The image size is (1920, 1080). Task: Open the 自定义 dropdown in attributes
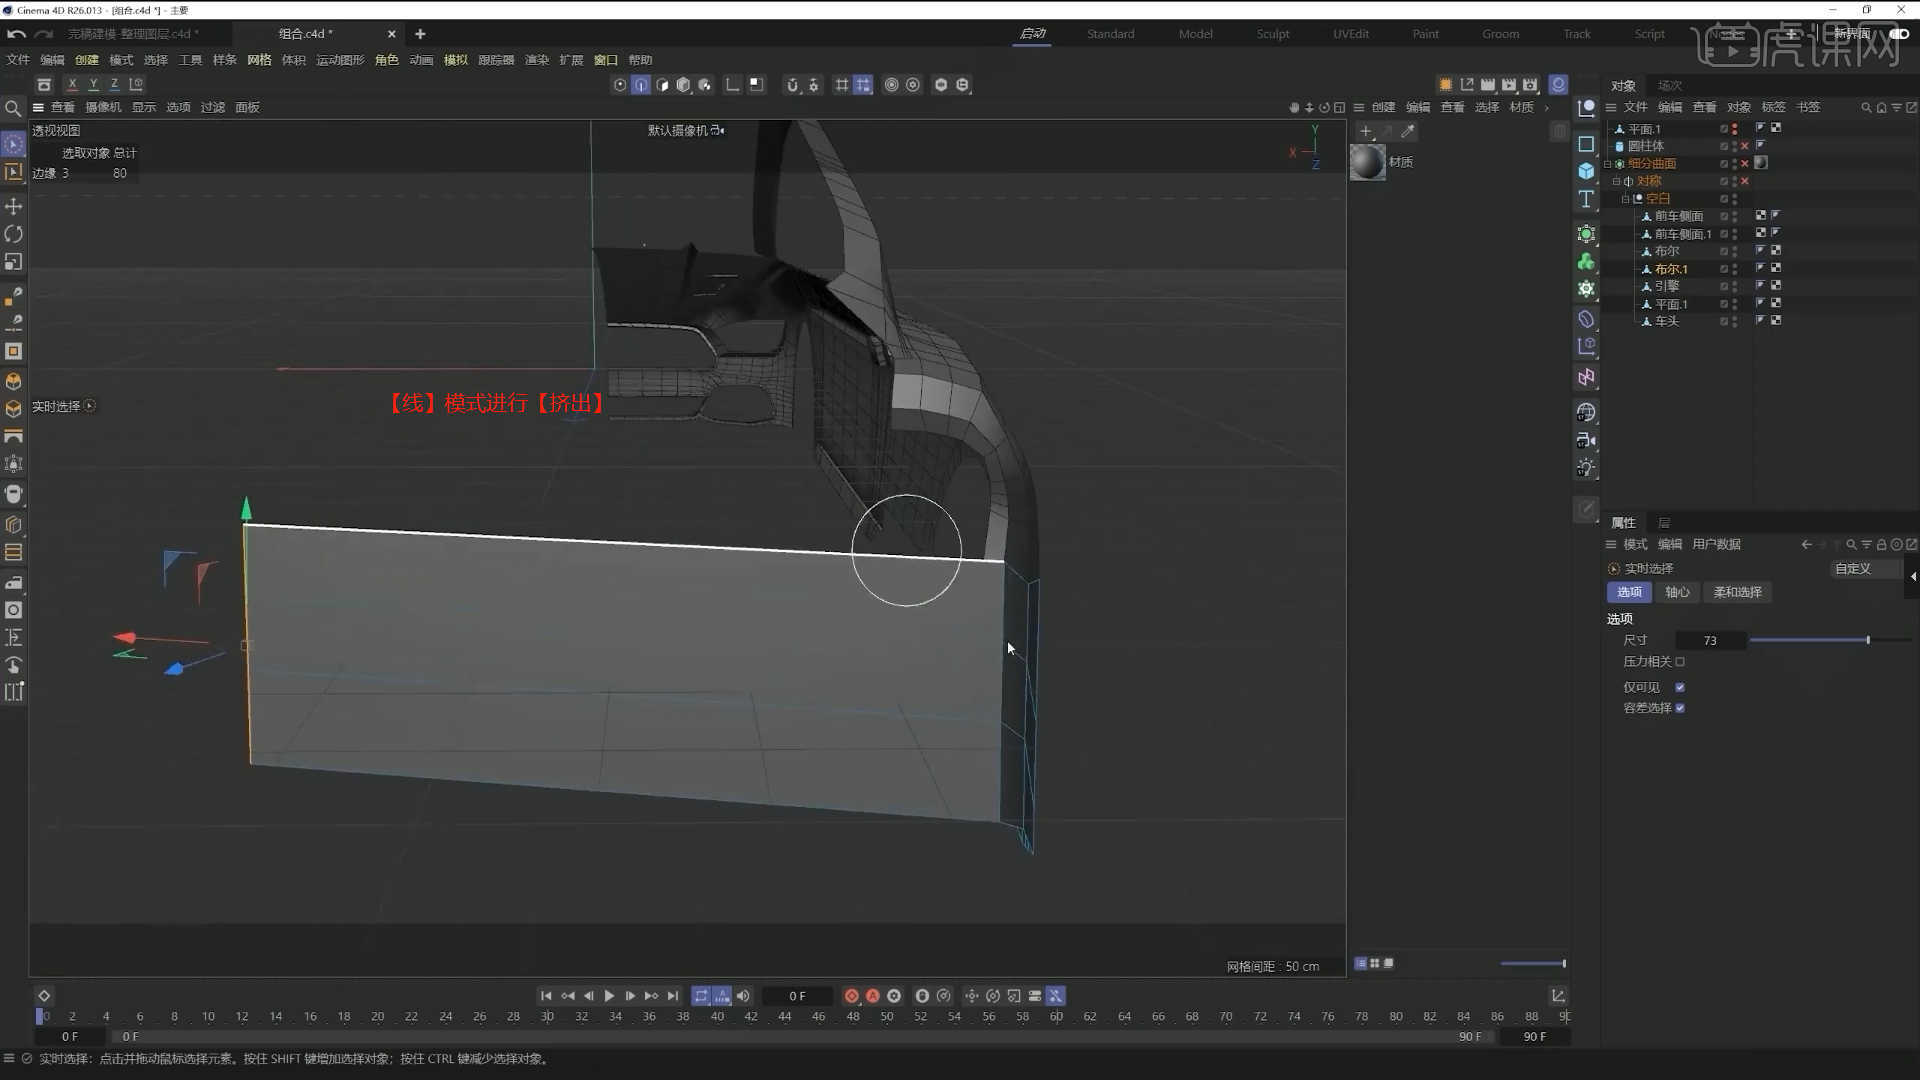coord(1866,569)
